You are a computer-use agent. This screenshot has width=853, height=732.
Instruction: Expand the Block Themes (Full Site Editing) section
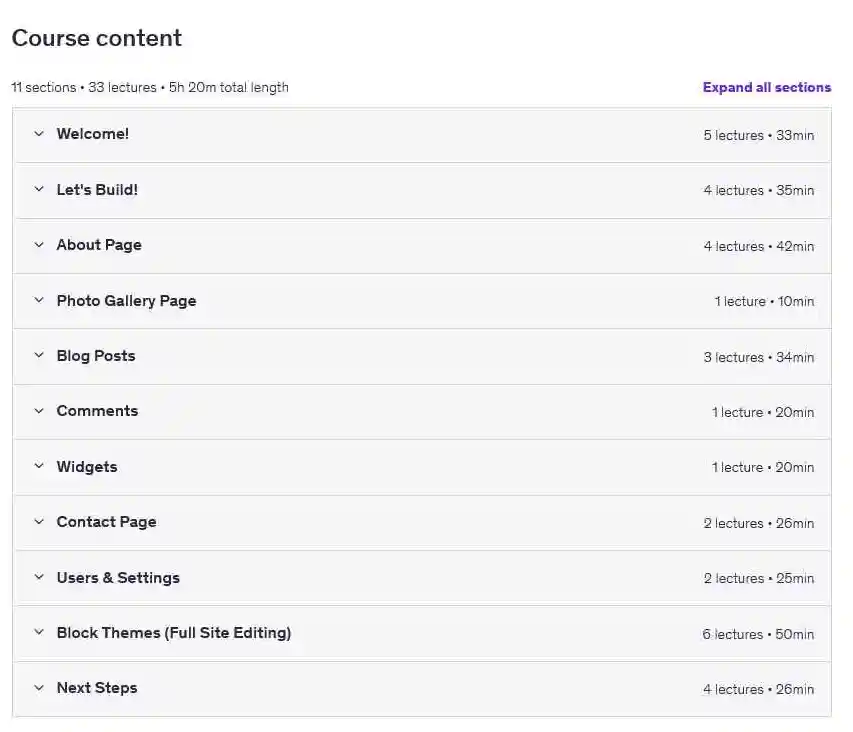[173, 633]
